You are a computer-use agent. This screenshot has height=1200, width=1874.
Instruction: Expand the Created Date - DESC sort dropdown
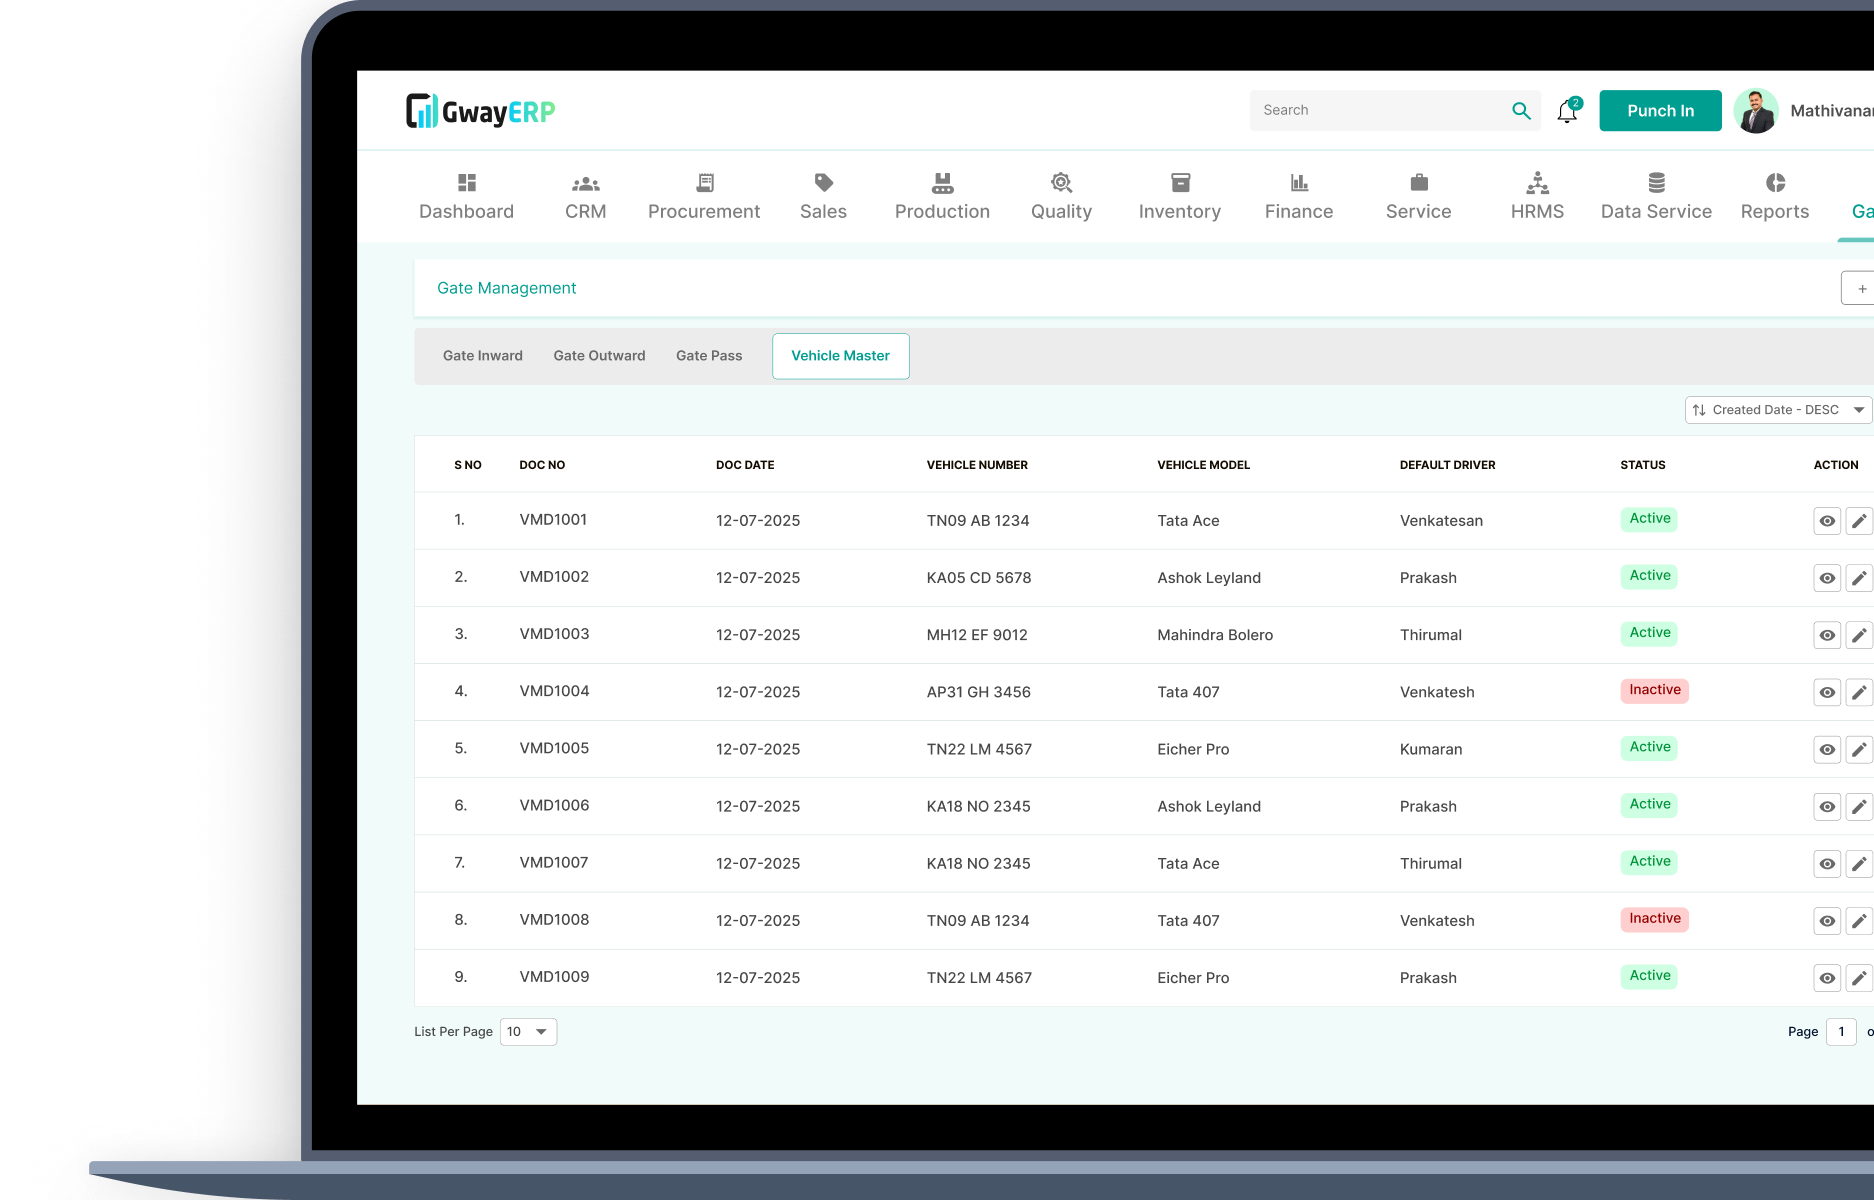tap(1778, 410)
